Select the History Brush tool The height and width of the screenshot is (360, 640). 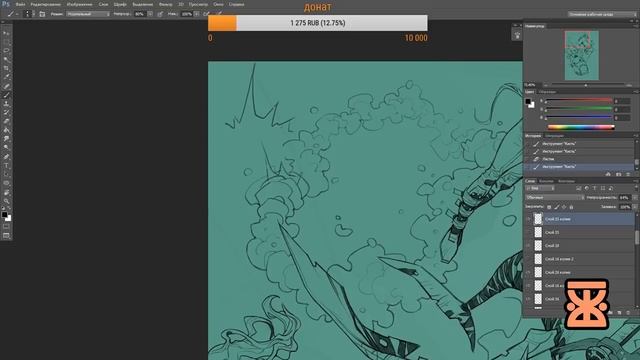point(6,113)
